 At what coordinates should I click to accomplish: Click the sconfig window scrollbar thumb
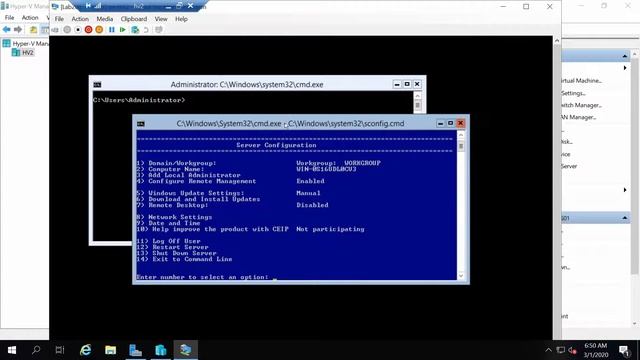(461, 146)
